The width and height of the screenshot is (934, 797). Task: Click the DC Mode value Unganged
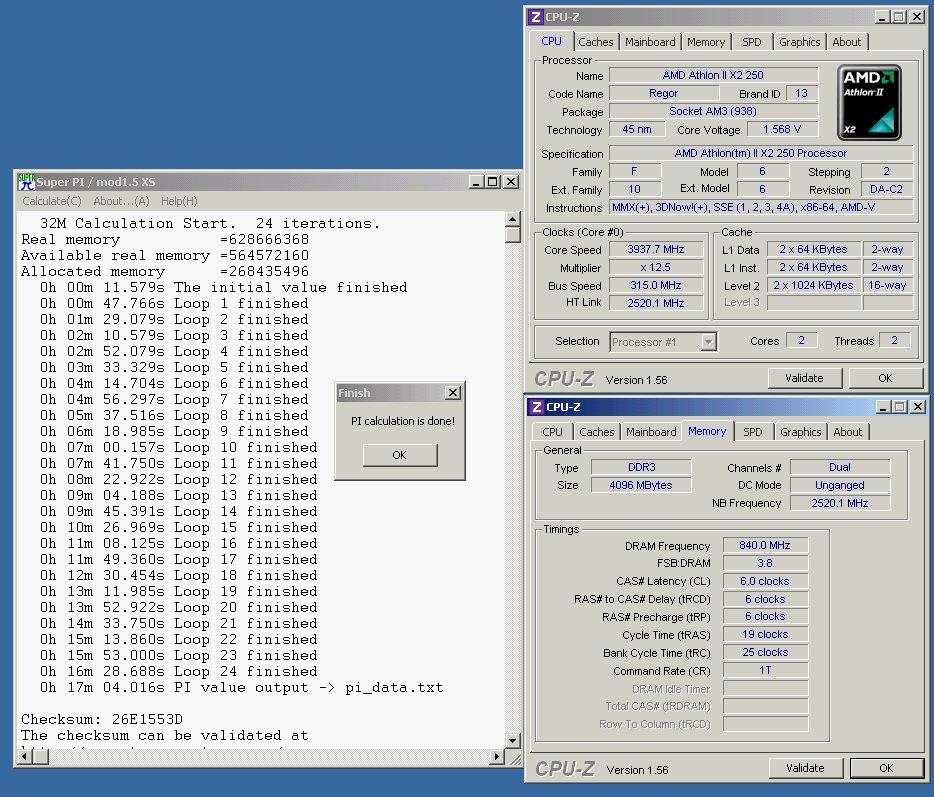(x=840, y=485)
